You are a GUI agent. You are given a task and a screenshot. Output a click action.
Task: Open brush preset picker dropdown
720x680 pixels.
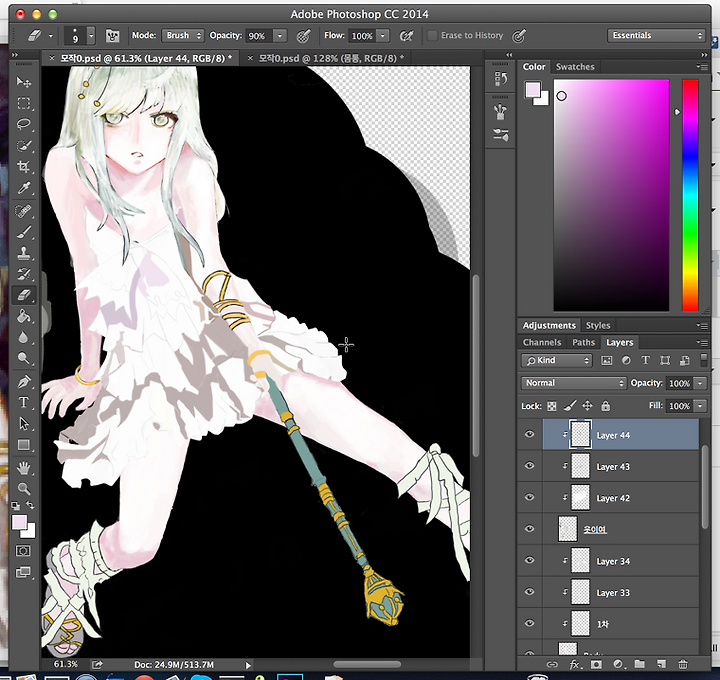click(x=91, y=36)
